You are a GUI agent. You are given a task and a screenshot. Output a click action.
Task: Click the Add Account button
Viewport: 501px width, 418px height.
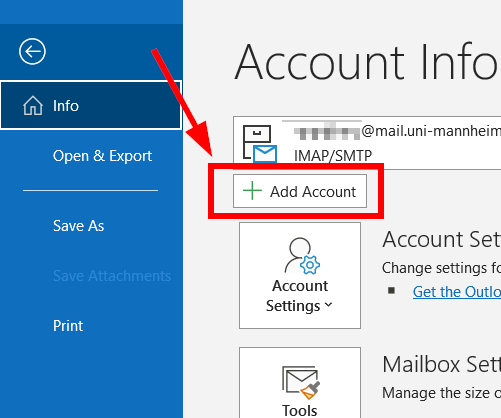(300, 191)
